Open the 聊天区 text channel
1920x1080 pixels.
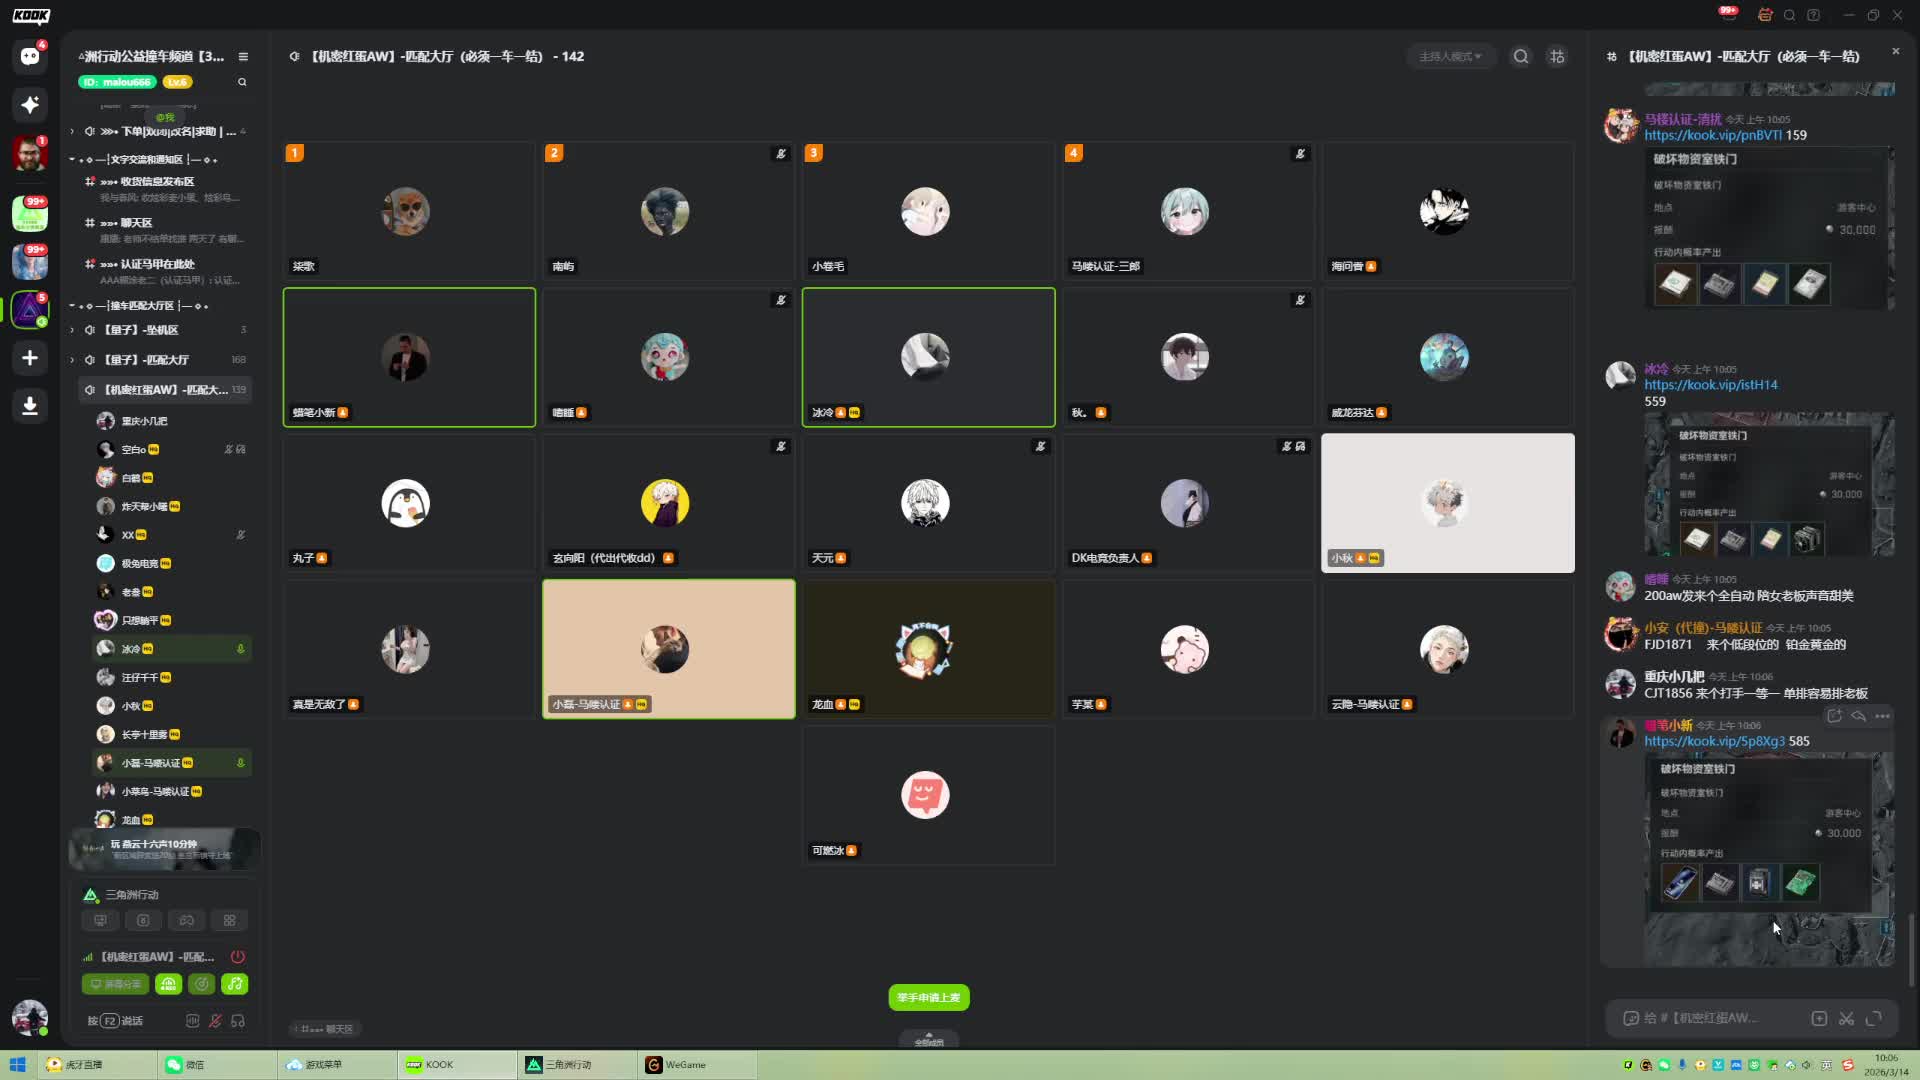[136, 223]
